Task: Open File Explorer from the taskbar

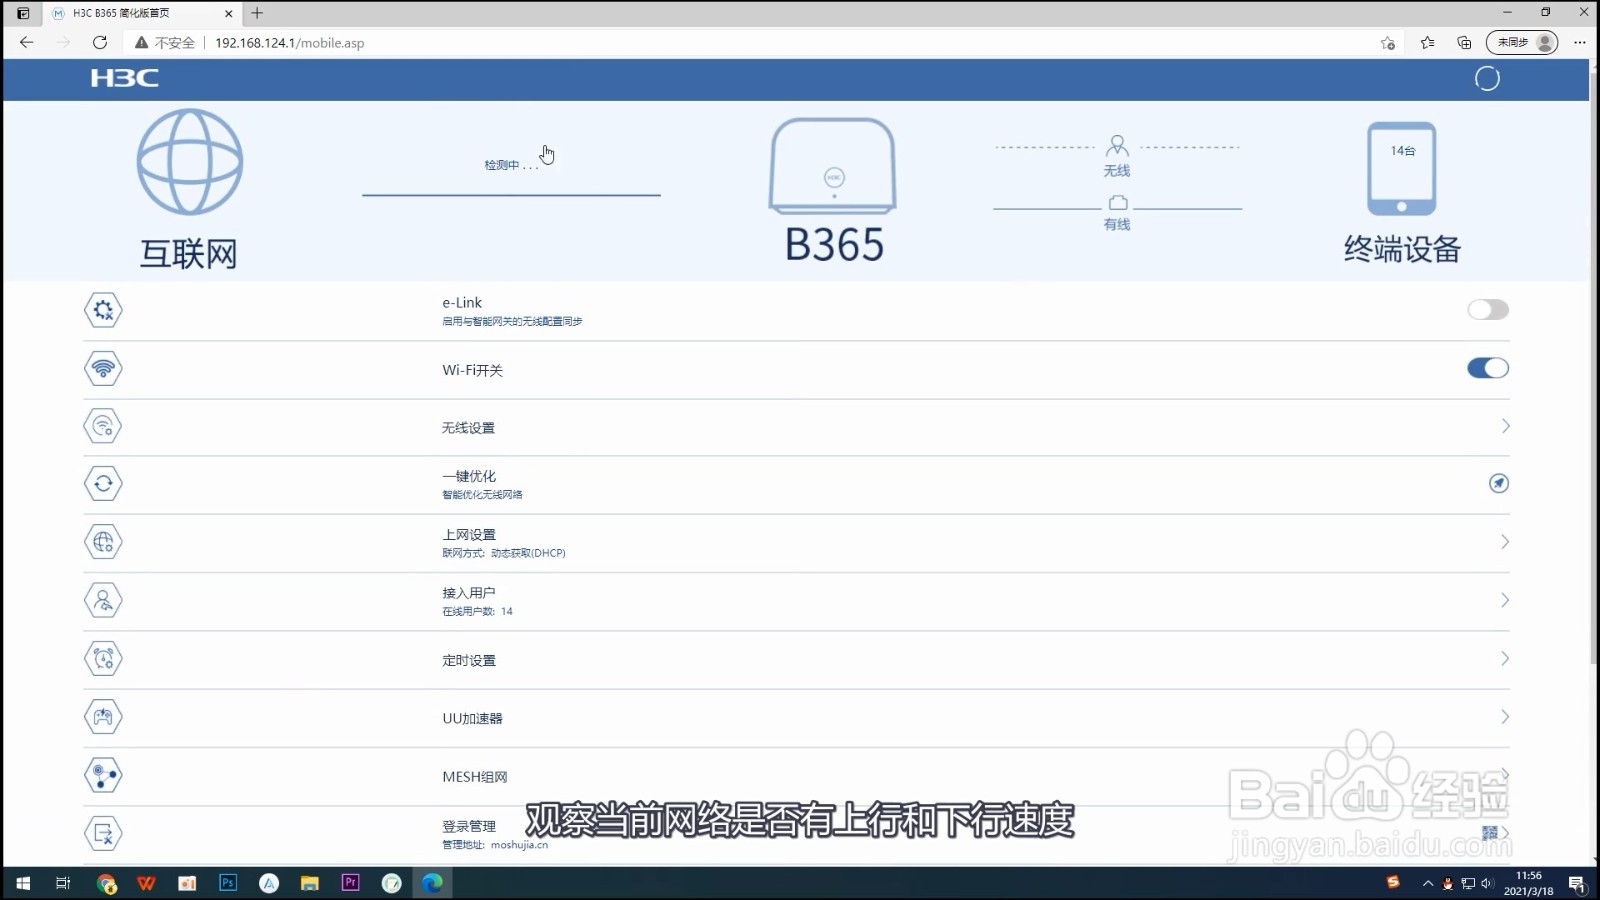Action: (x=310, y=883)
